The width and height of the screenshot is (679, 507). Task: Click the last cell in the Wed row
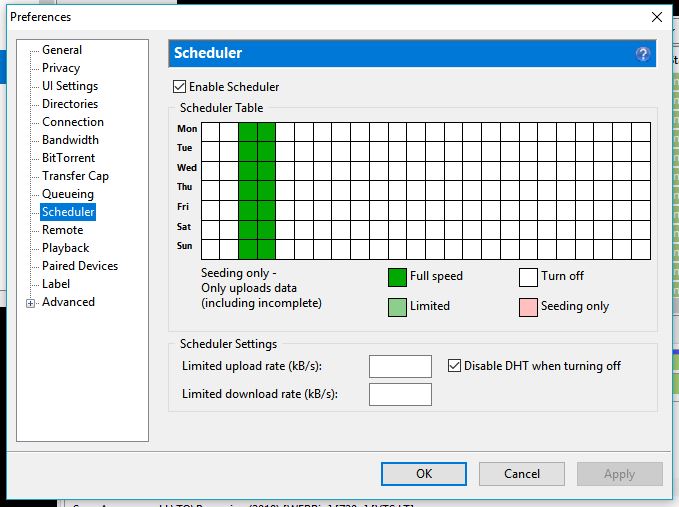pos(641,171)
